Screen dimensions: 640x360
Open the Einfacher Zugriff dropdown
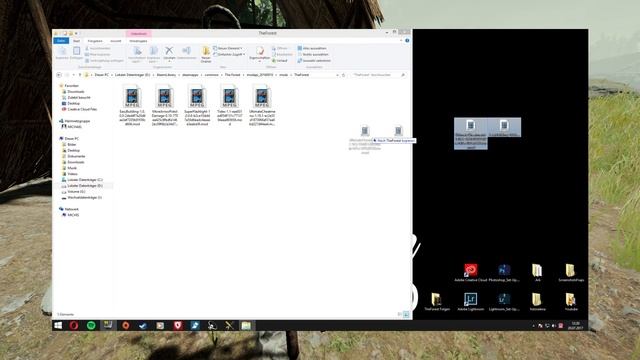click(229, 54)
